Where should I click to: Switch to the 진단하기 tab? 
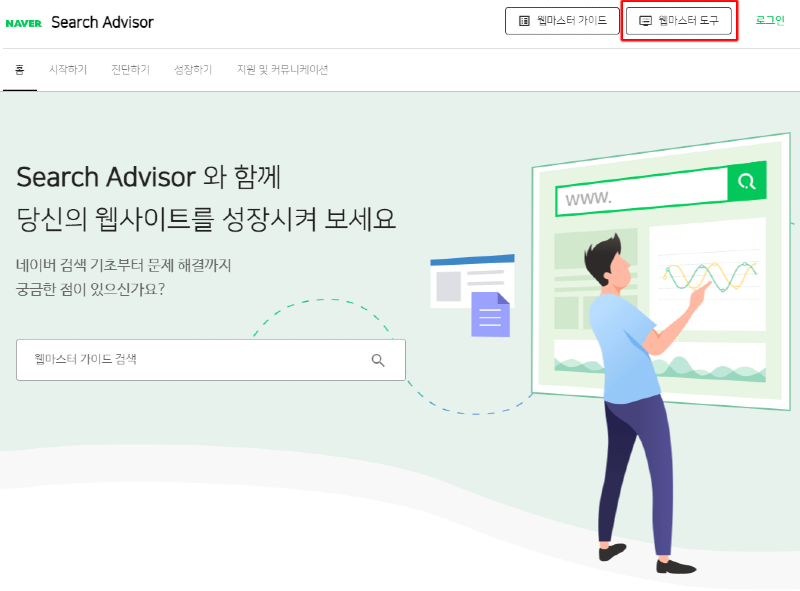131,69
